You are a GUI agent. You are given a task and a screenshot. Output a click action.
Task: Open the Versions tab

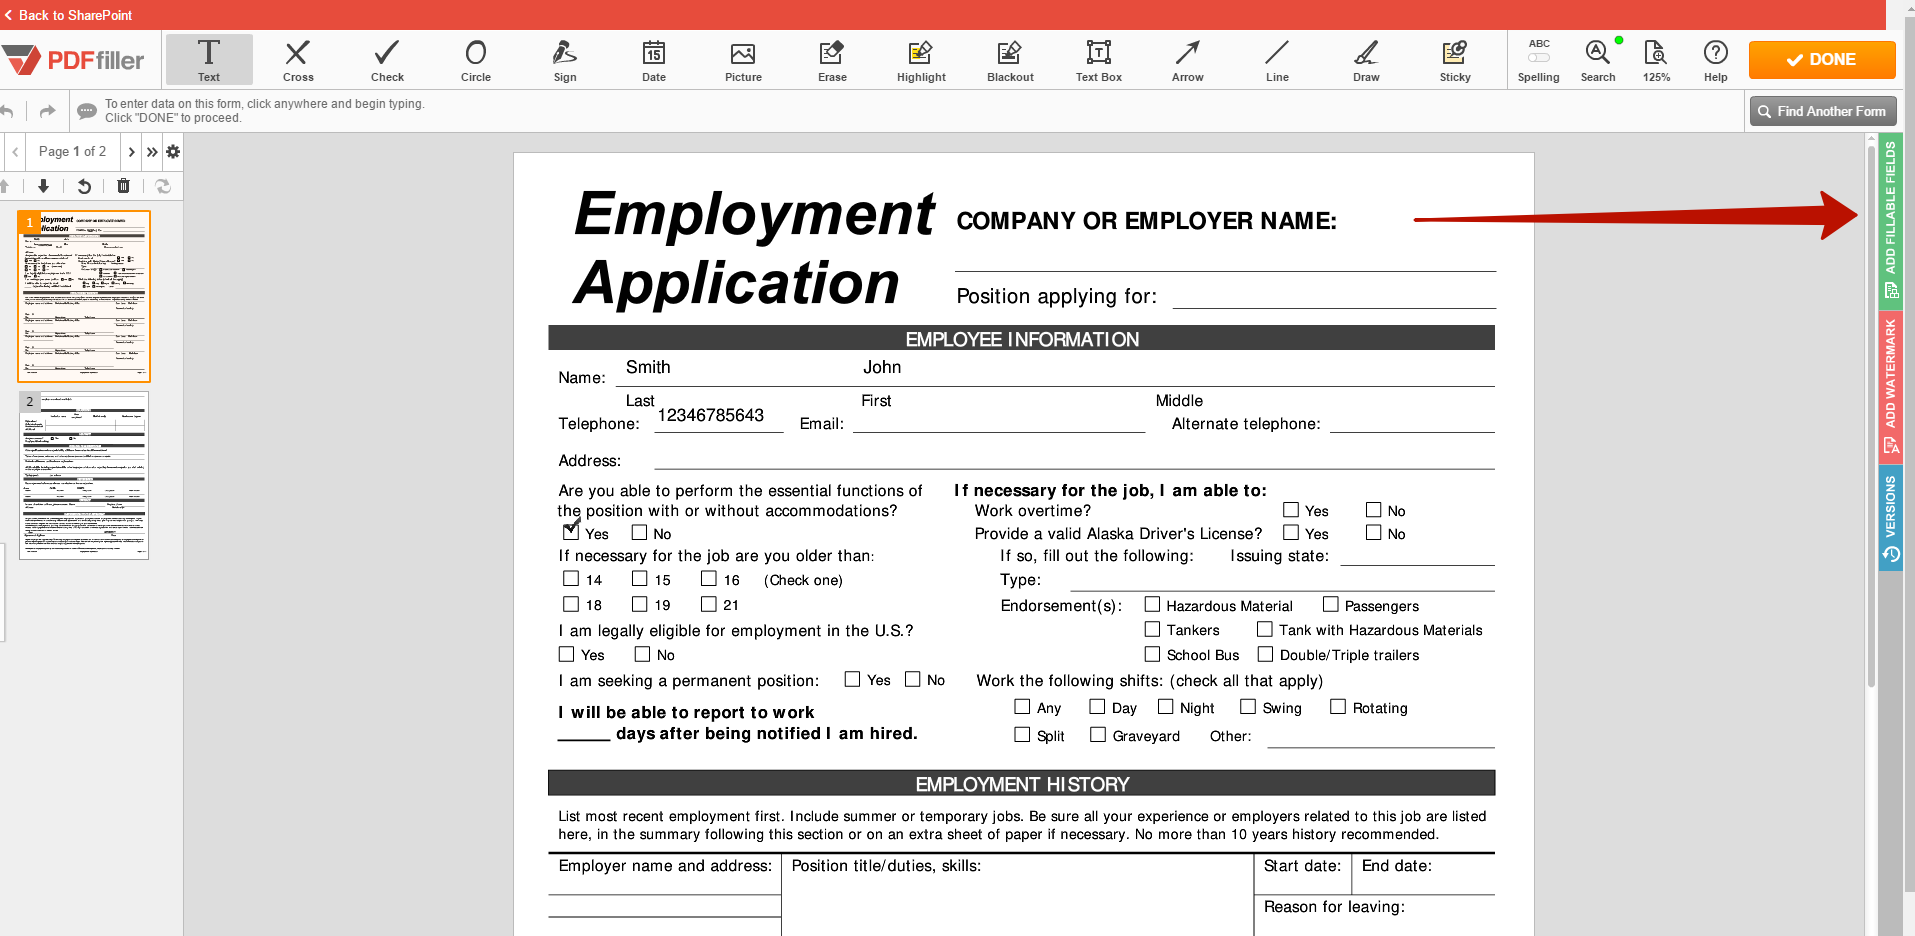tap(1890, 518)
